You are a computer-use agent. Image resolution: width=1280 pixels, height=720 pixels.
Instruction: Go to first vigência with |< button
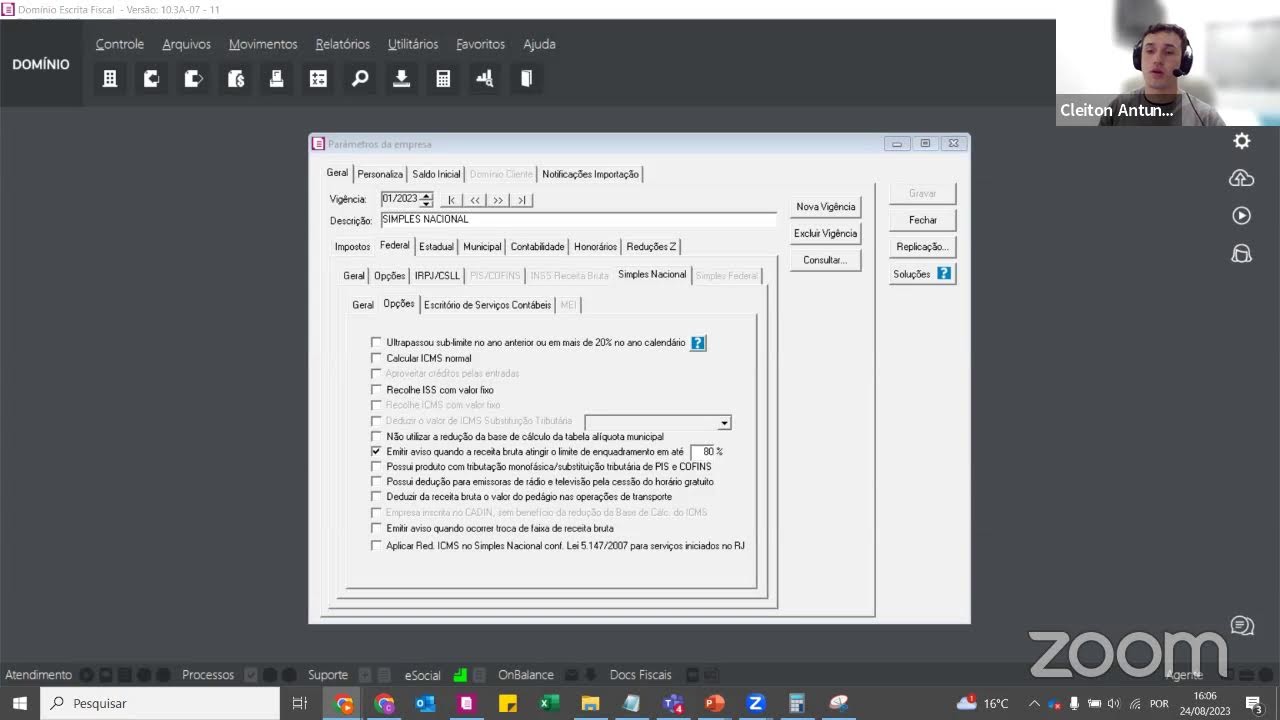click(x=452, y=200)
